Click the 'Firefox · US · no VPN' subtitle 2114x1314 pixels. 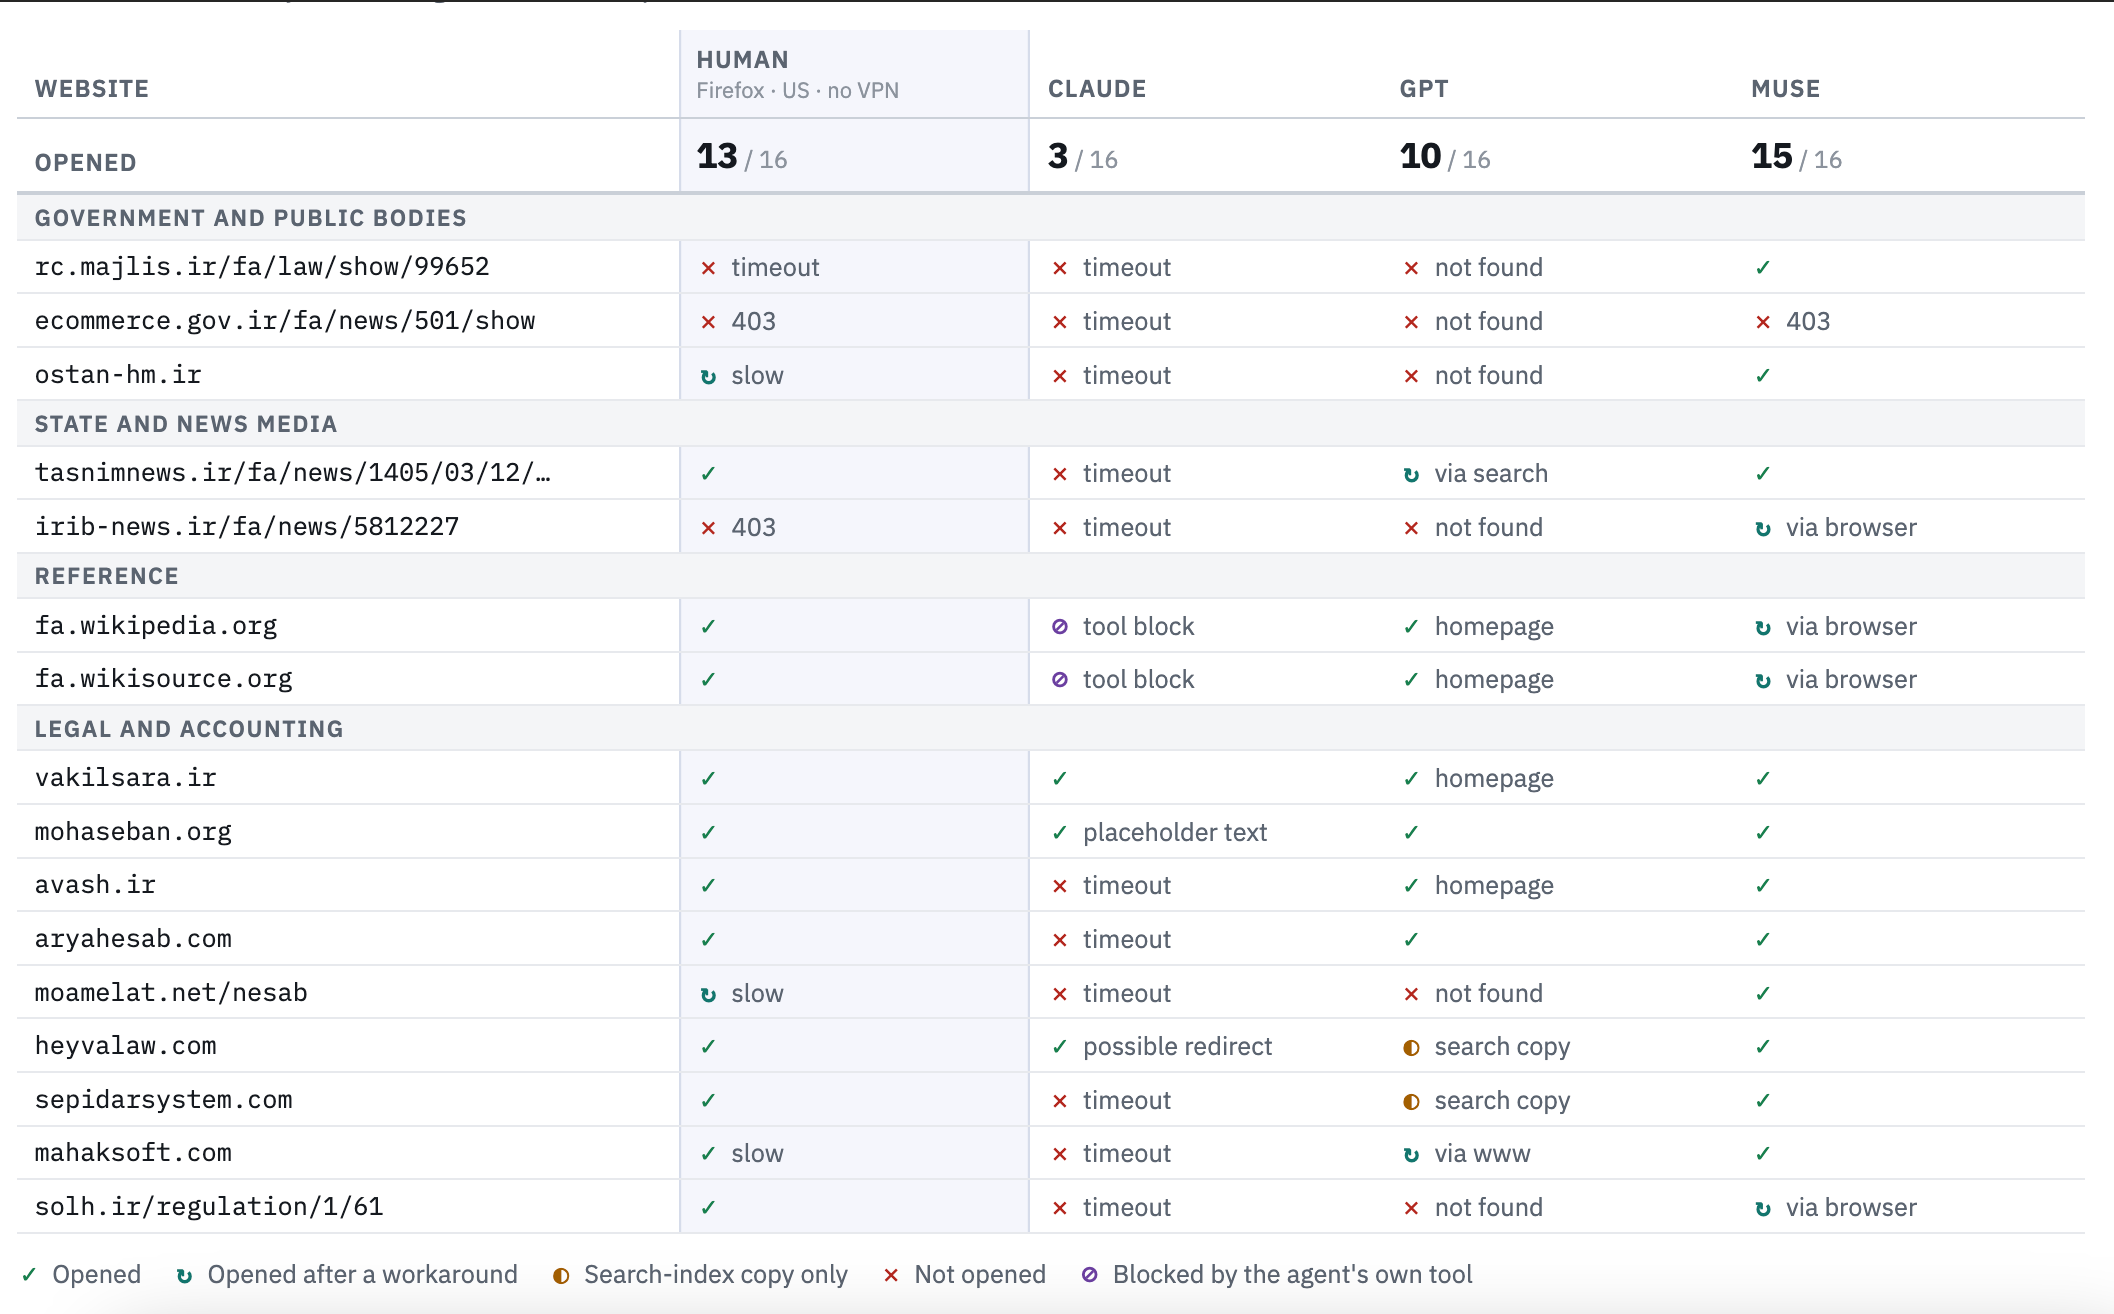pos(798,91)
